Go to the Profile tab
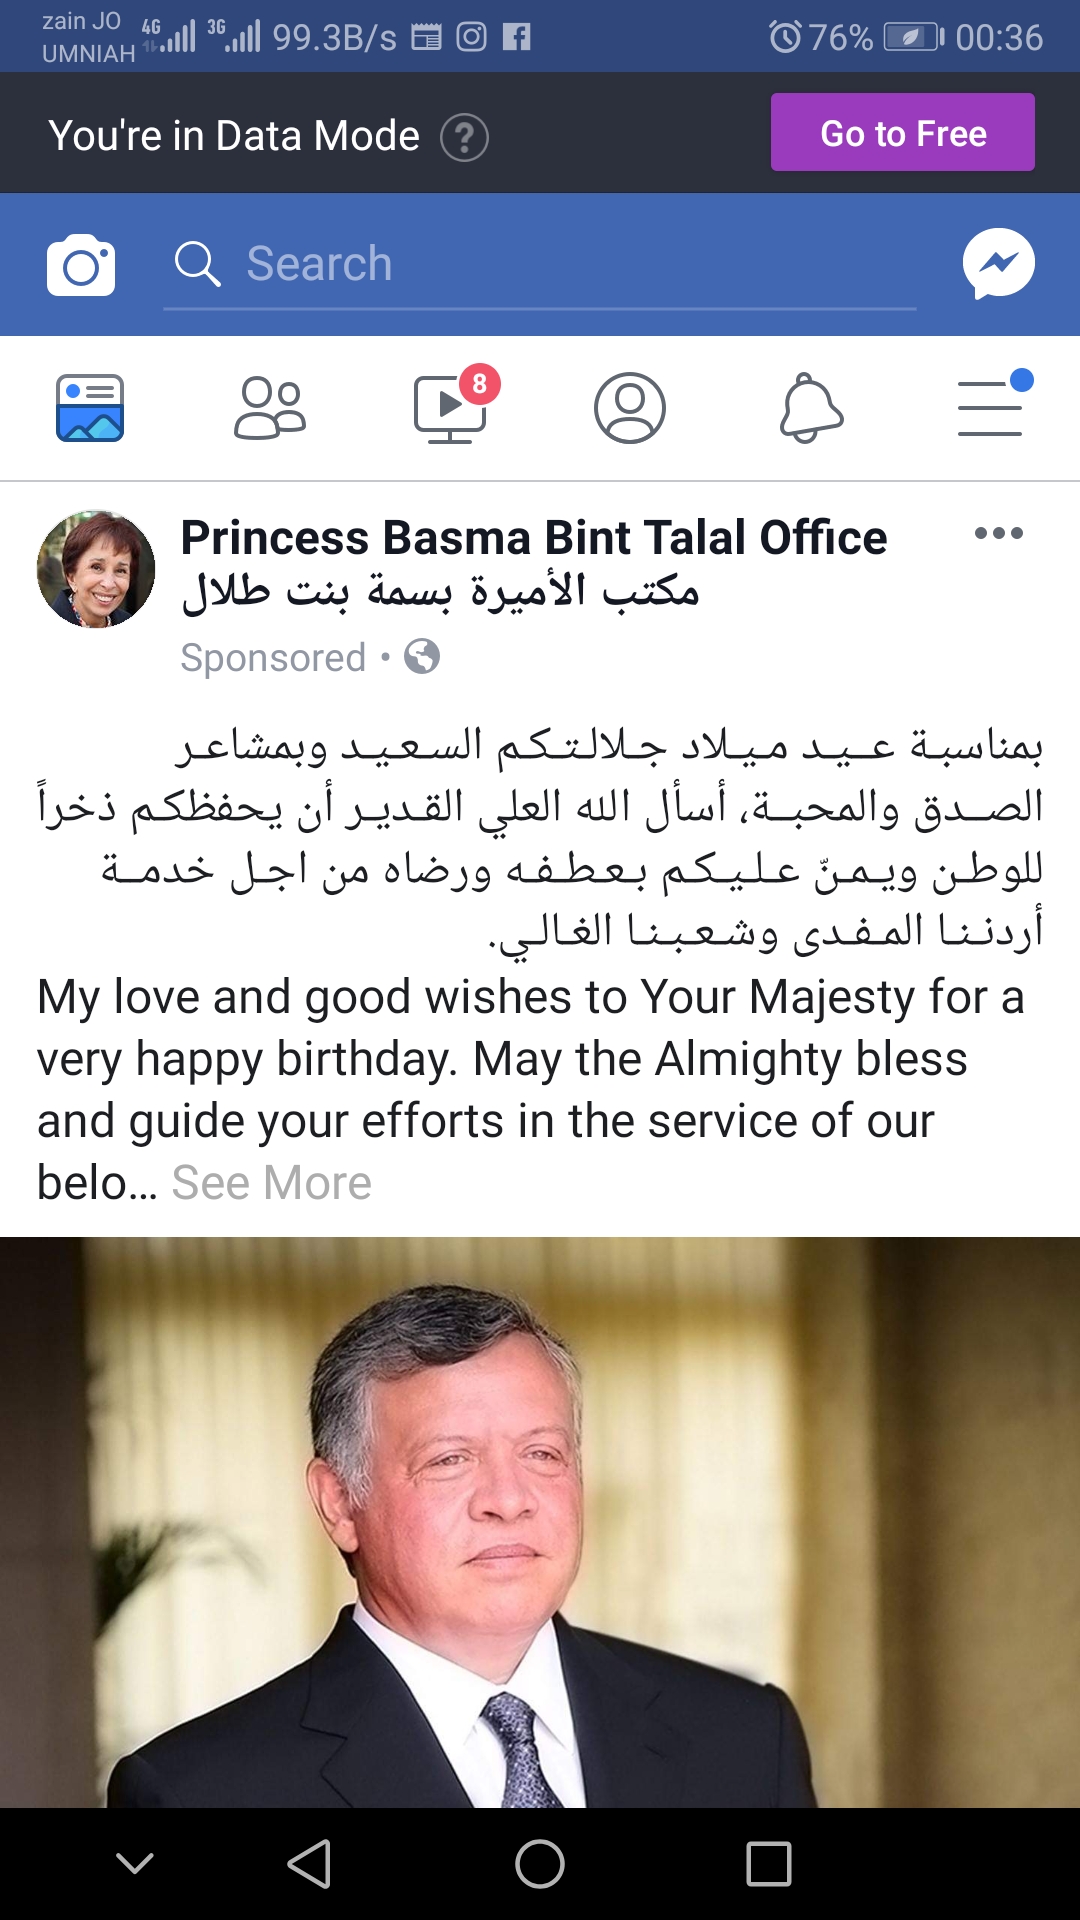Screen dimensions: 1080x1920 [630, 408]
